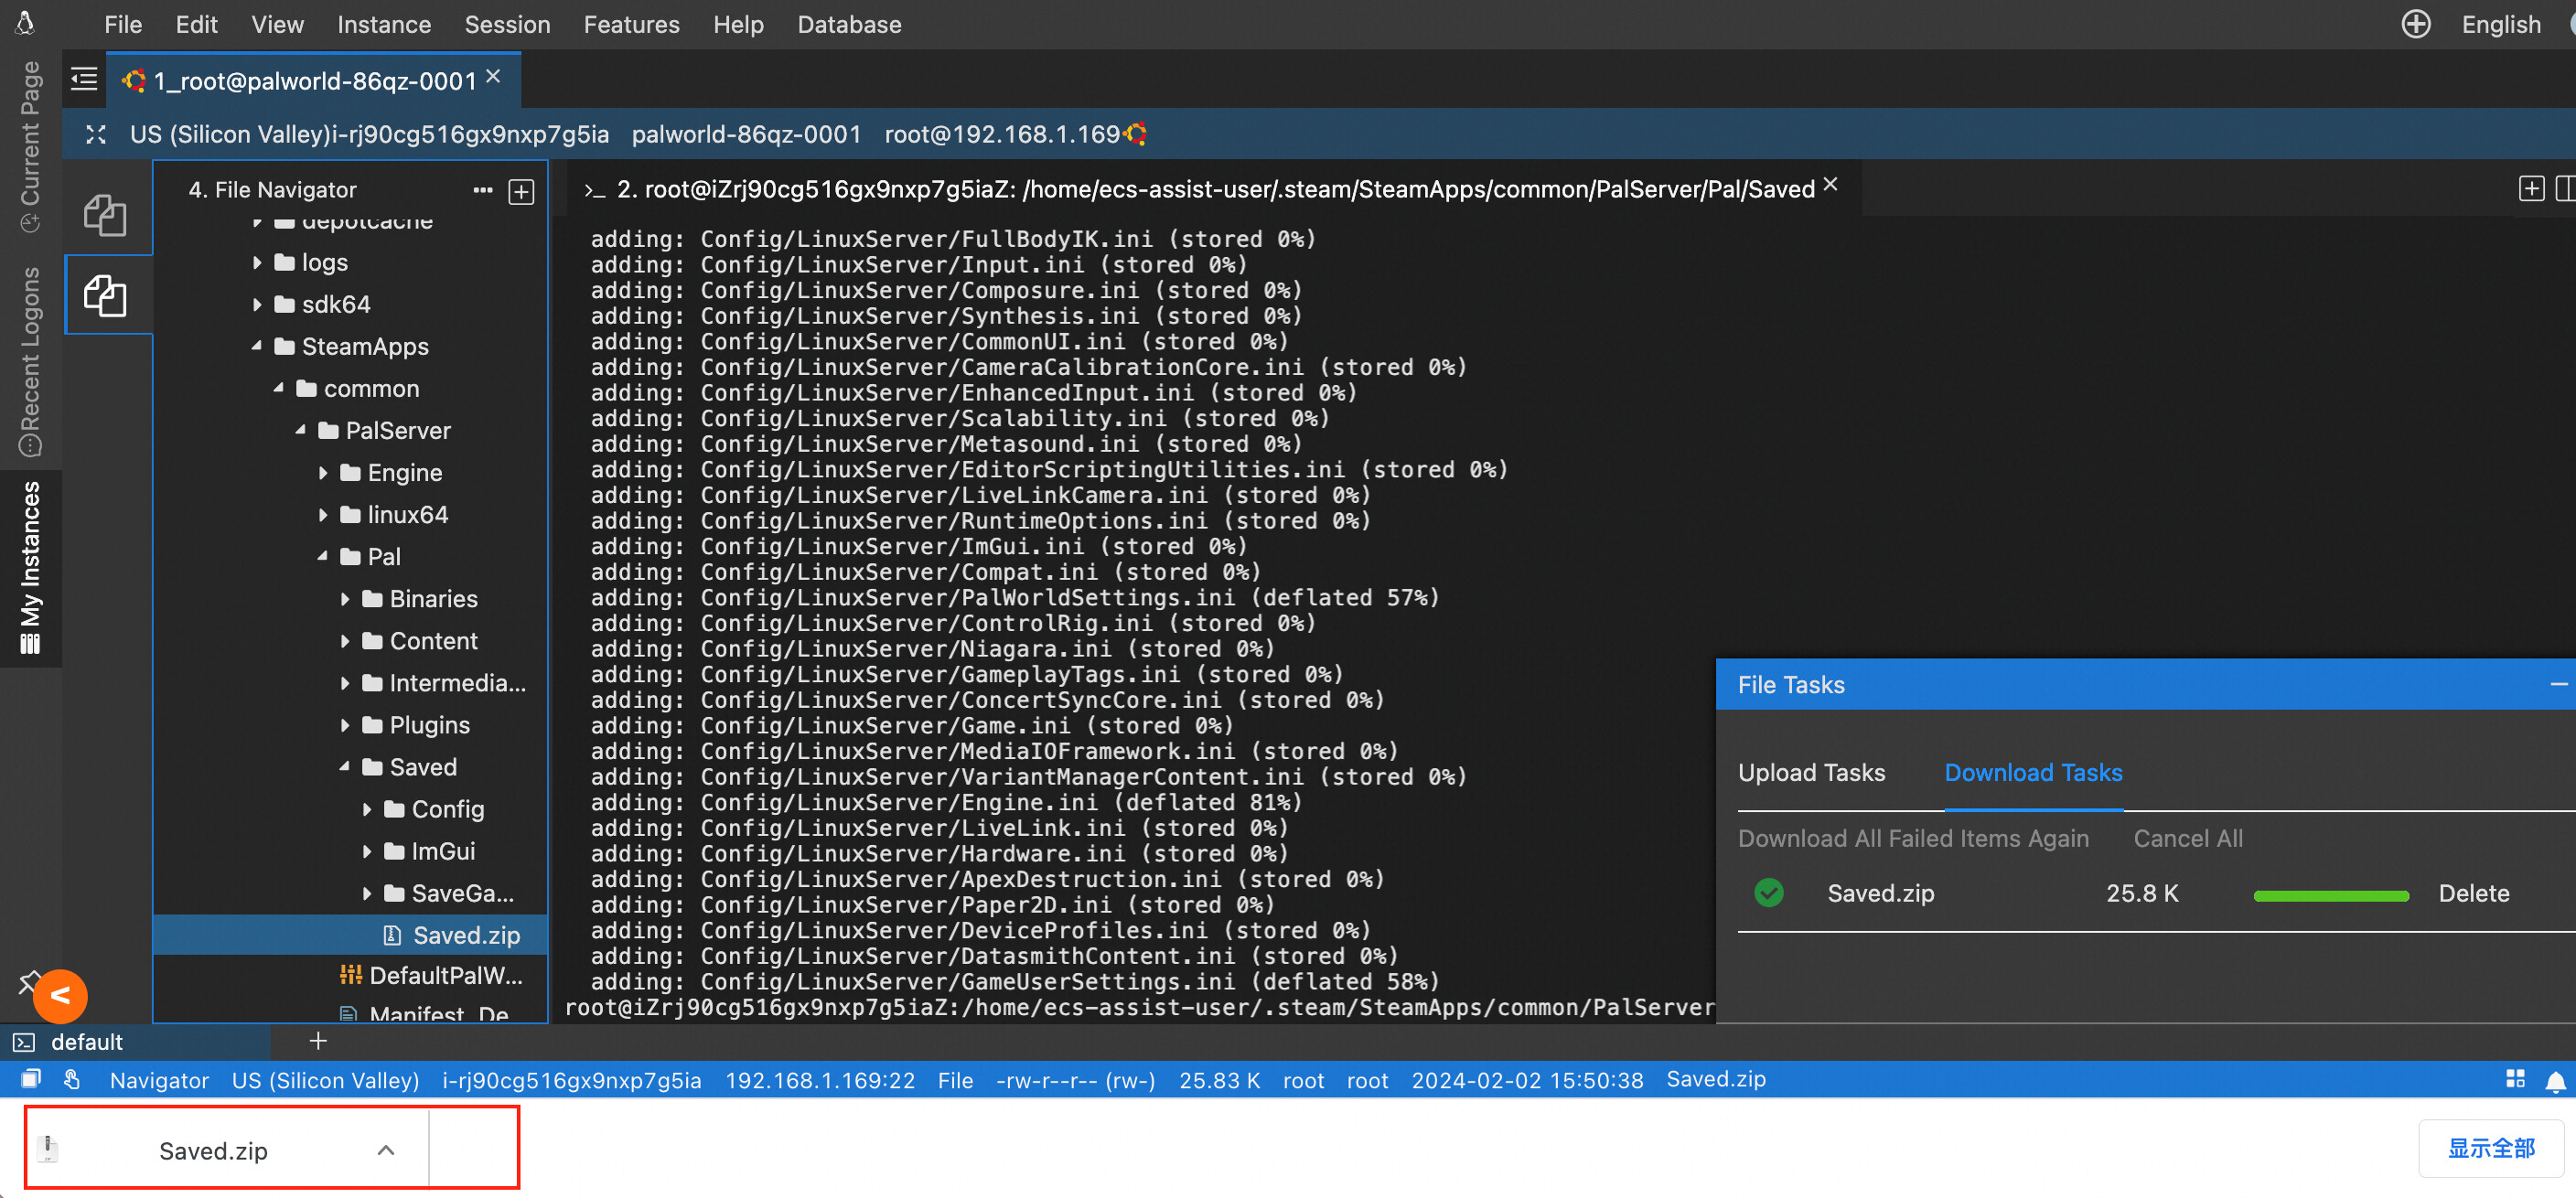Click the plus icon in File Navigator header
The height and width of the screenshot is (1198, 2576).
[x=521, y=191]
